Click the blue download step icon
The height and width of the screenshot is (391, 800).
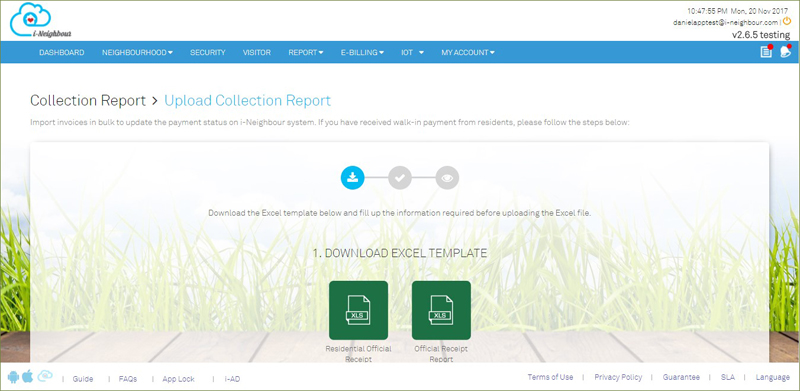click(353, 178)
